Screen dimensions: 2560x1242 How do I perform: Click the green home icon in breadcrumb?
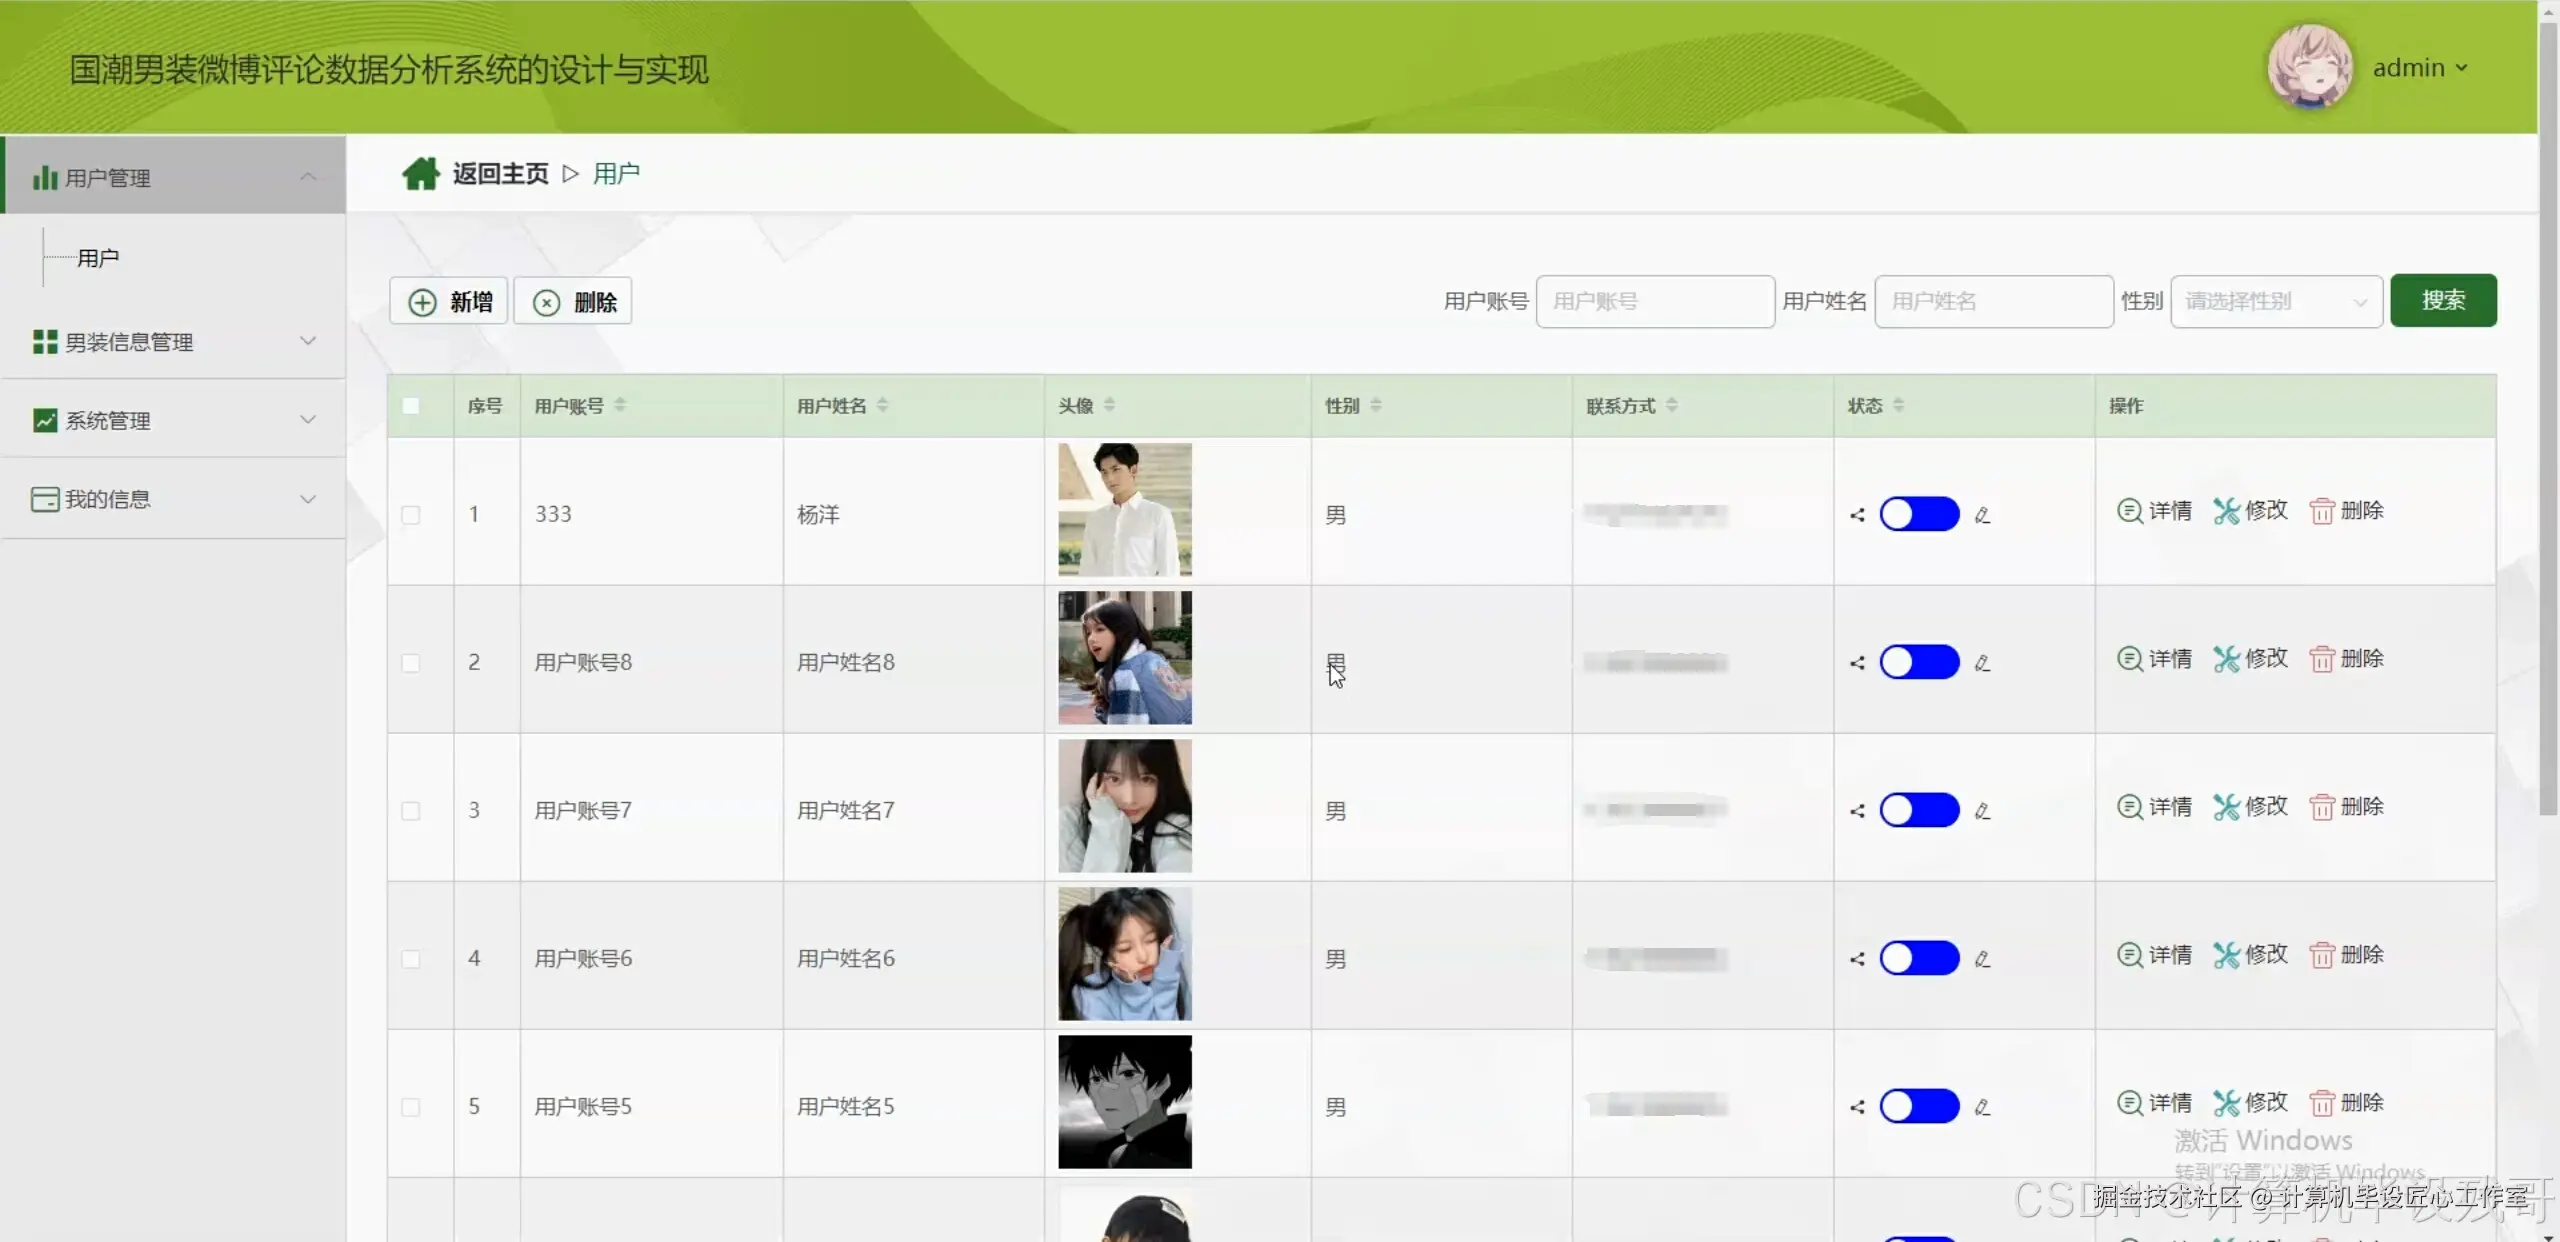point(420,174)
